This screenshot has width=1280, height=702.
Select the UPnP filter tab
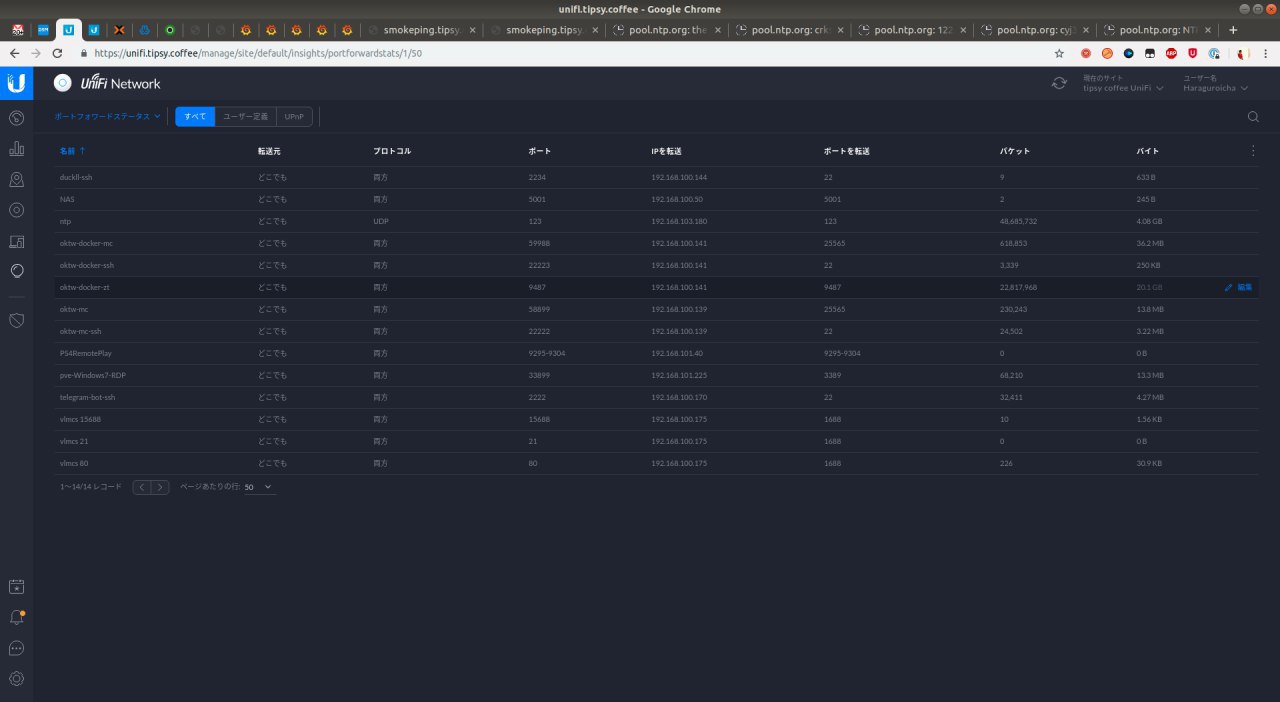(x=294, y=117)
